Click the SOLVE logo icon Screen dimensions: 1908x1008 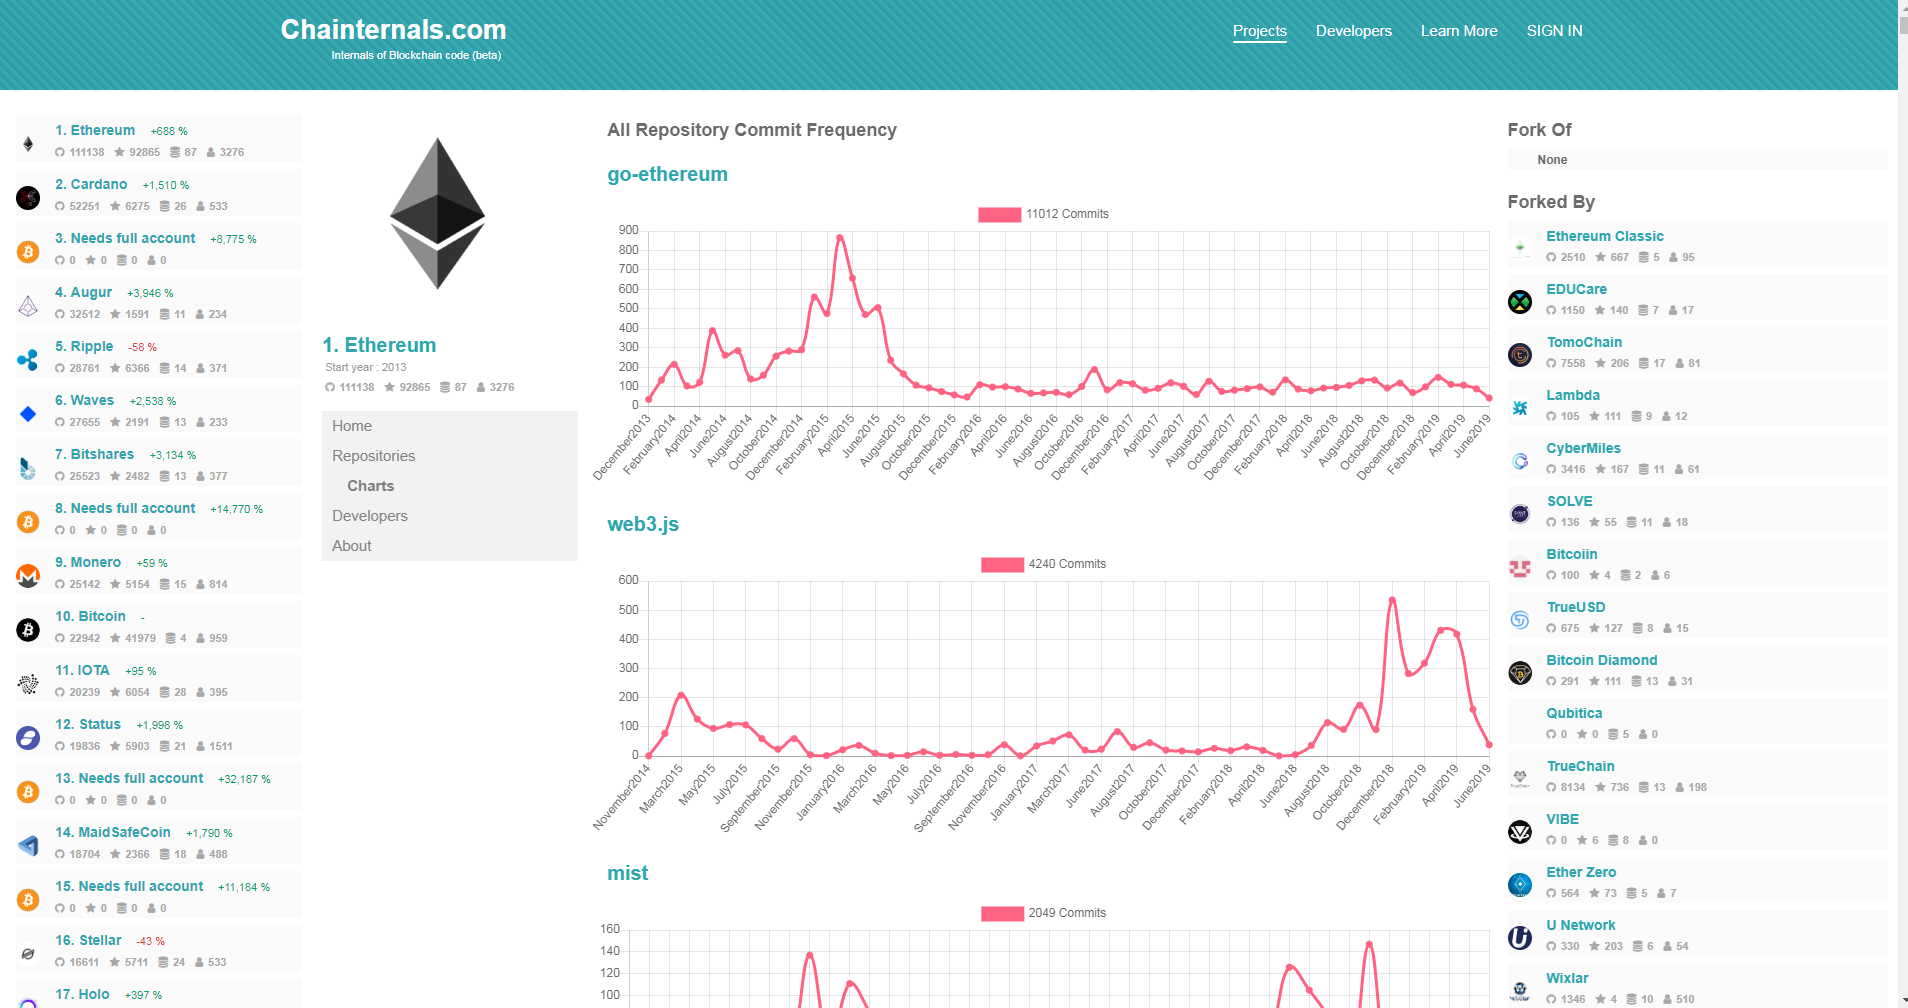coord(1520,513)
